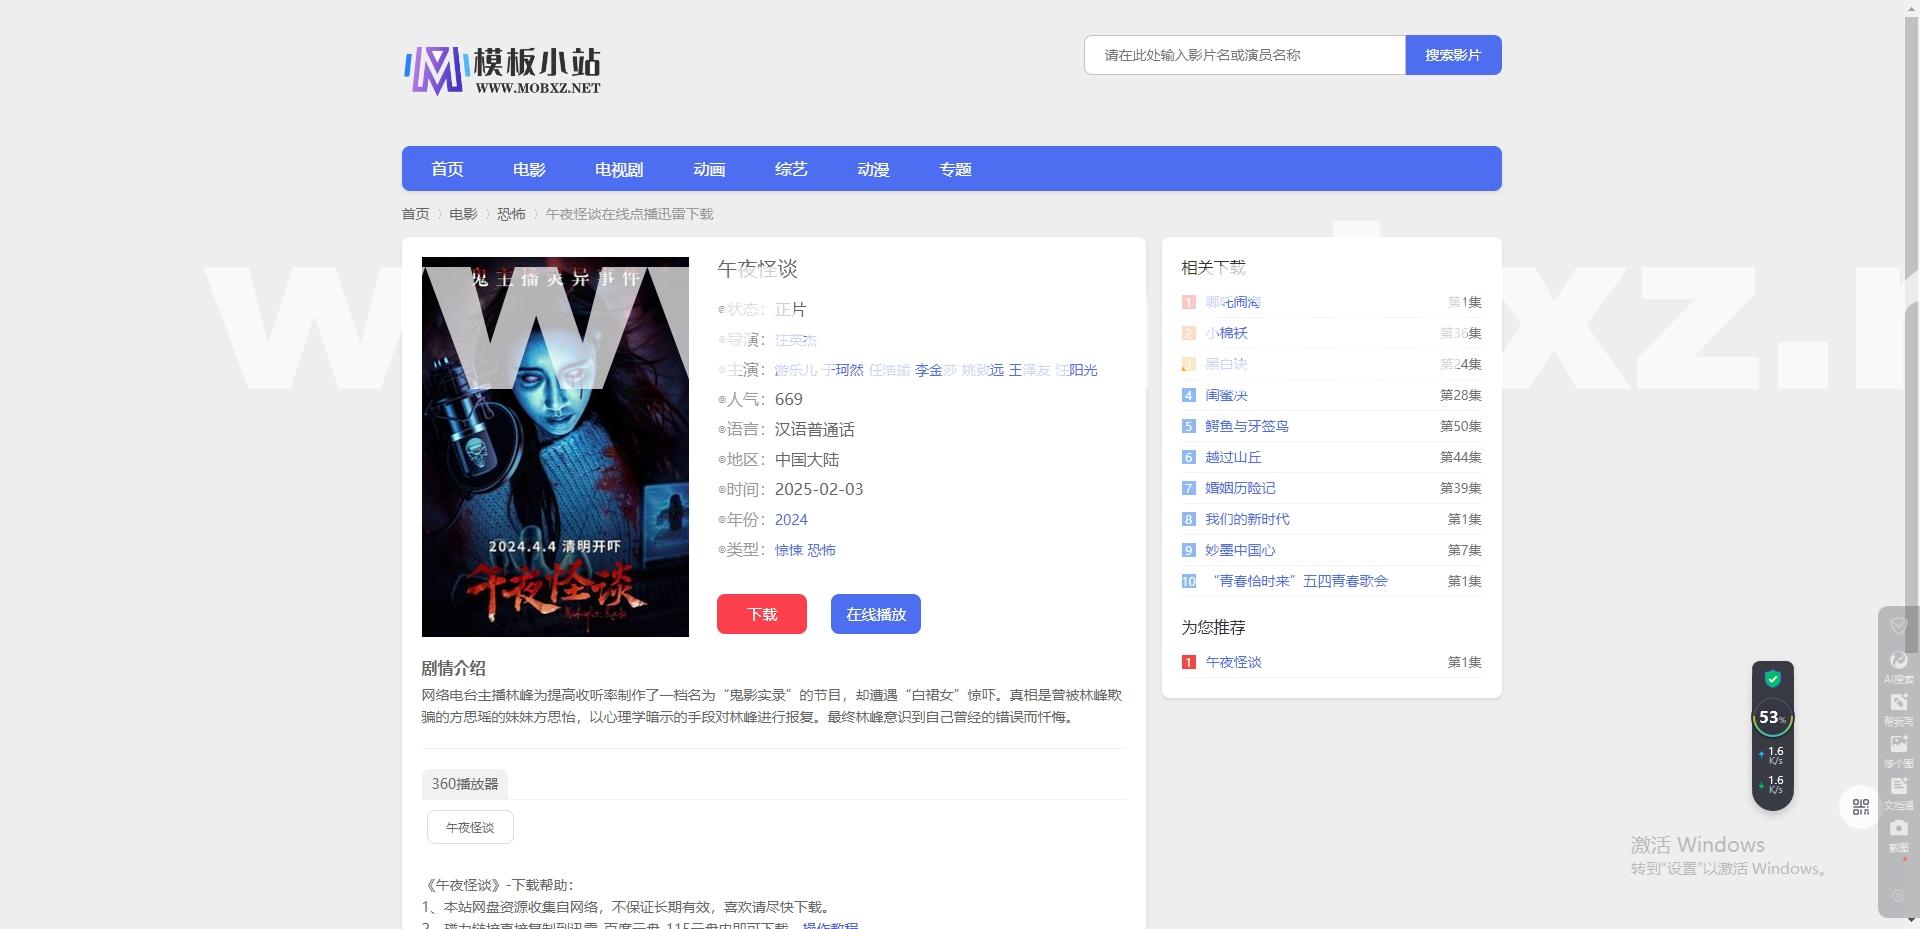
Task: Play the 午夜怪谈 episode button
Action: [x=470, y=827]
